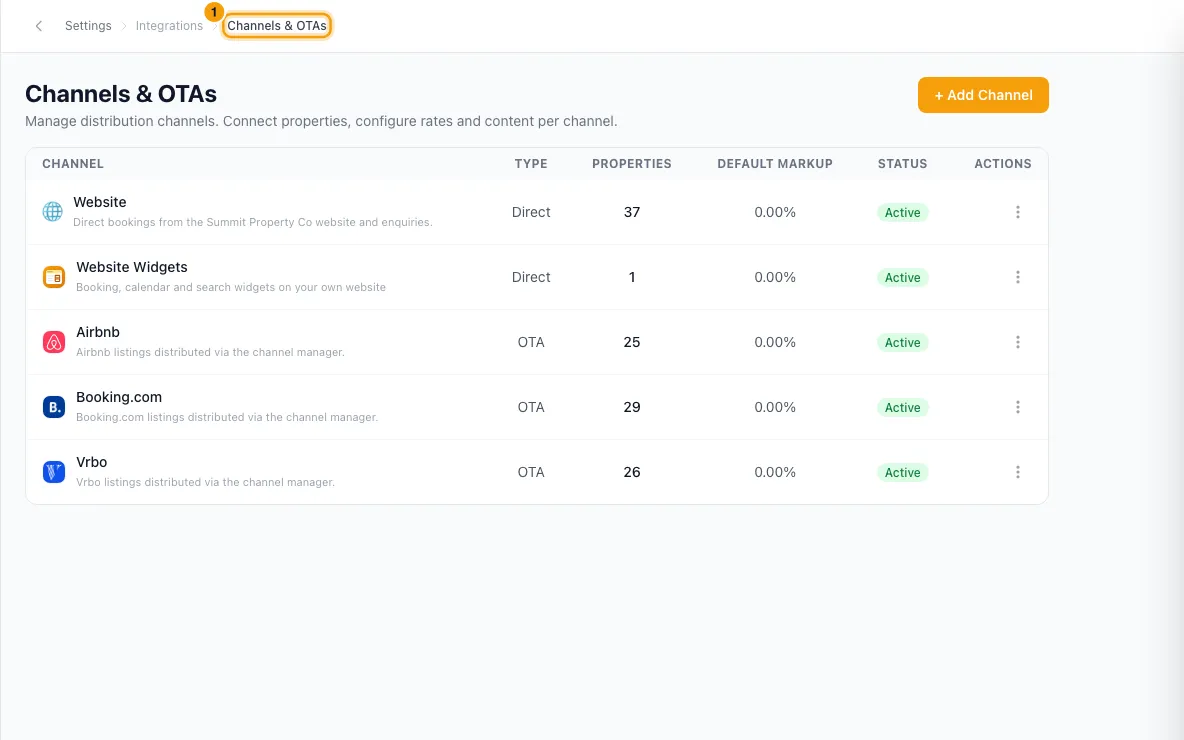Click the Add Channel button

(983, 95)
